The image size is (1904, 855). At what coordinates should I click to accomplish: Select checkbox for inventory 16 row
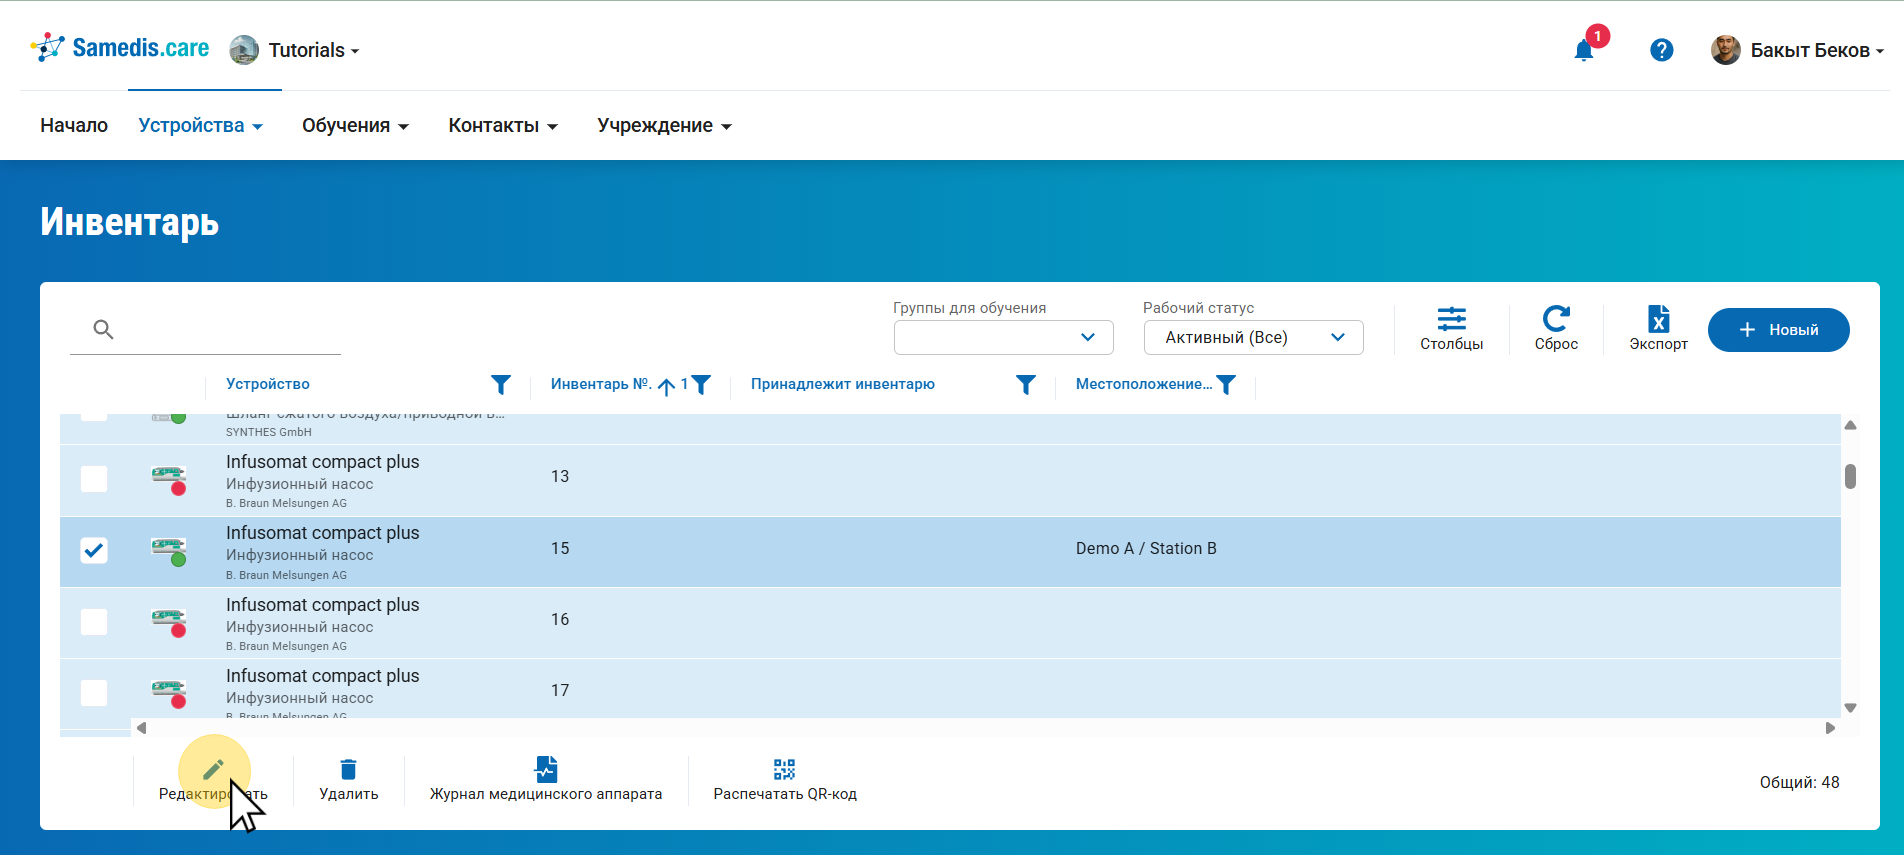94,622
